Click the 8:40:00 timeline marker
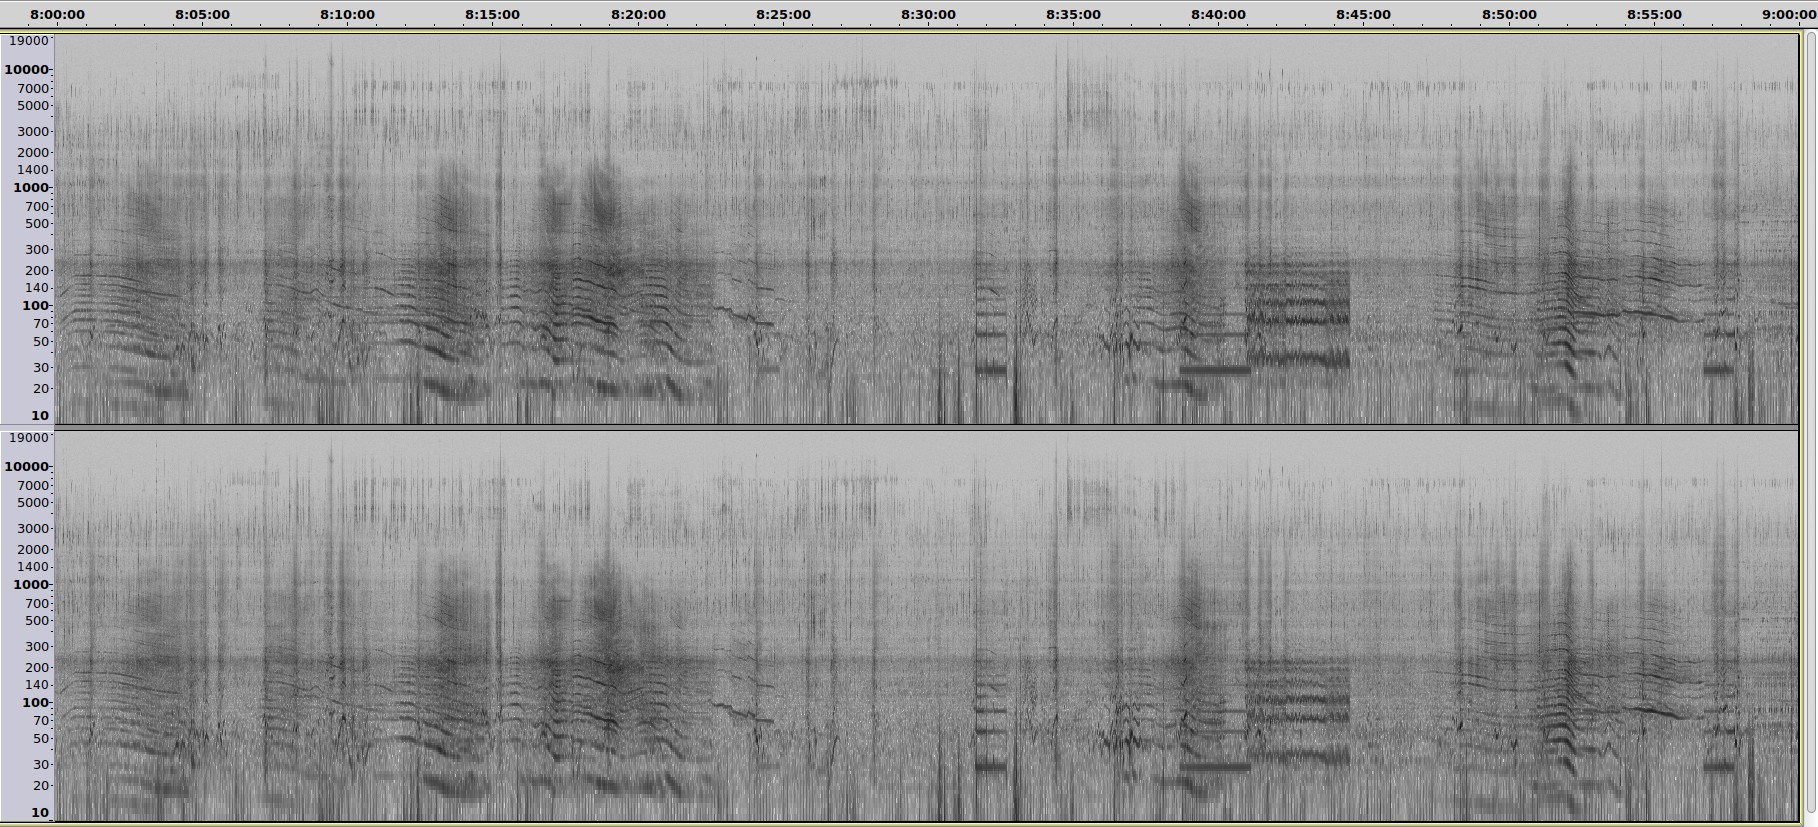Image resolution: width=1818 pixels, height=827 pixels. (x=1218, y=15)
